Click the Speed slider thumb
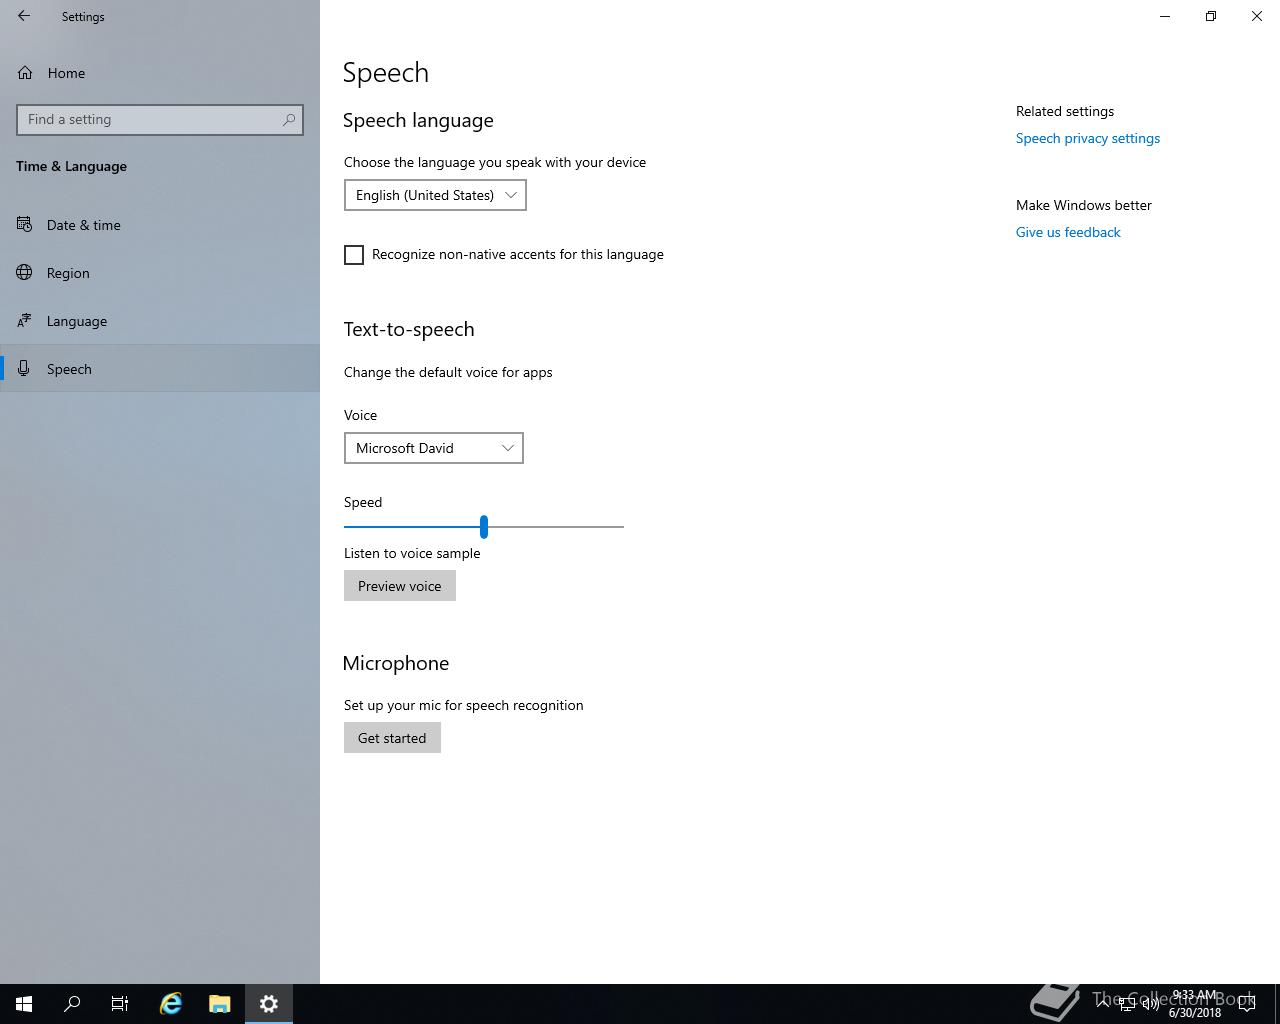The height and width of the screenshot is (1024, 1280). (x=484, y=526)
